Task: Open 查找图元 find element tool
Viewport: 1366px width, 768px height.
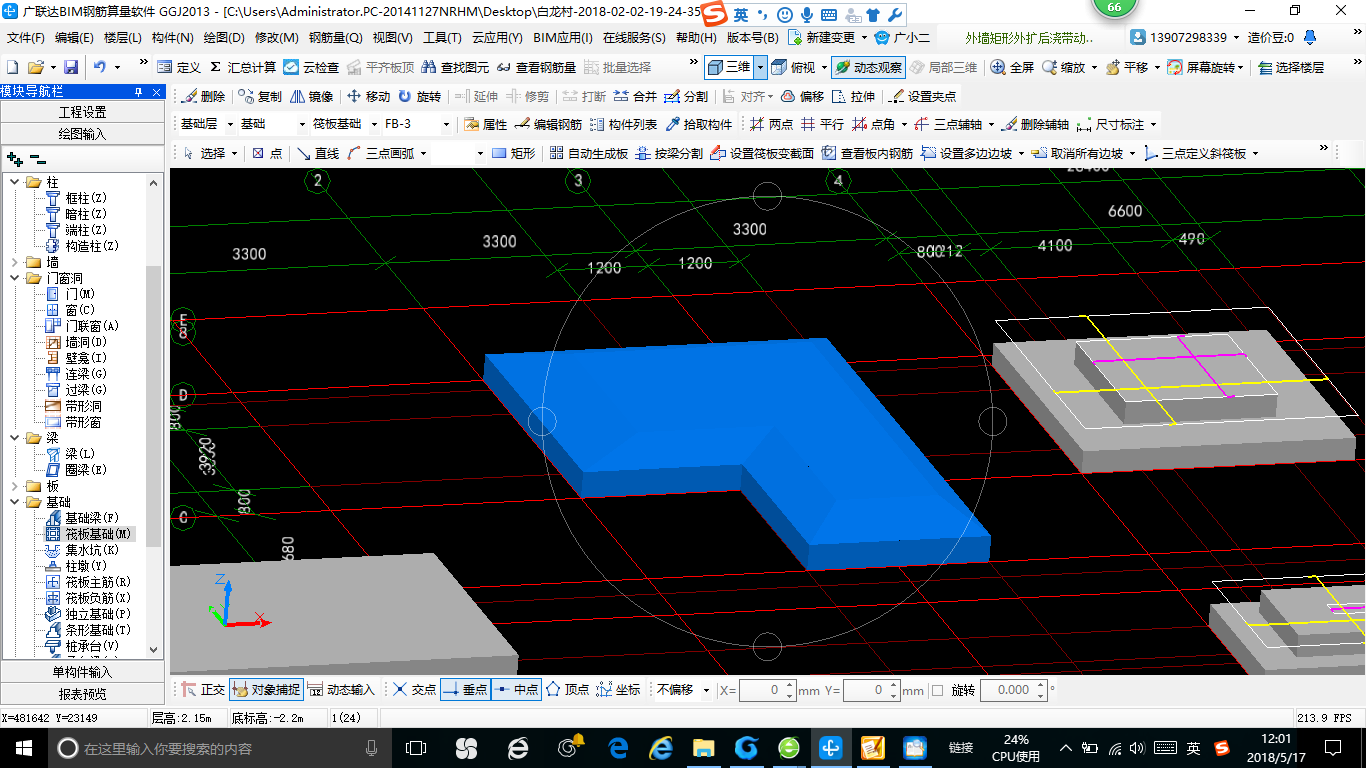Action: point(455,67)
